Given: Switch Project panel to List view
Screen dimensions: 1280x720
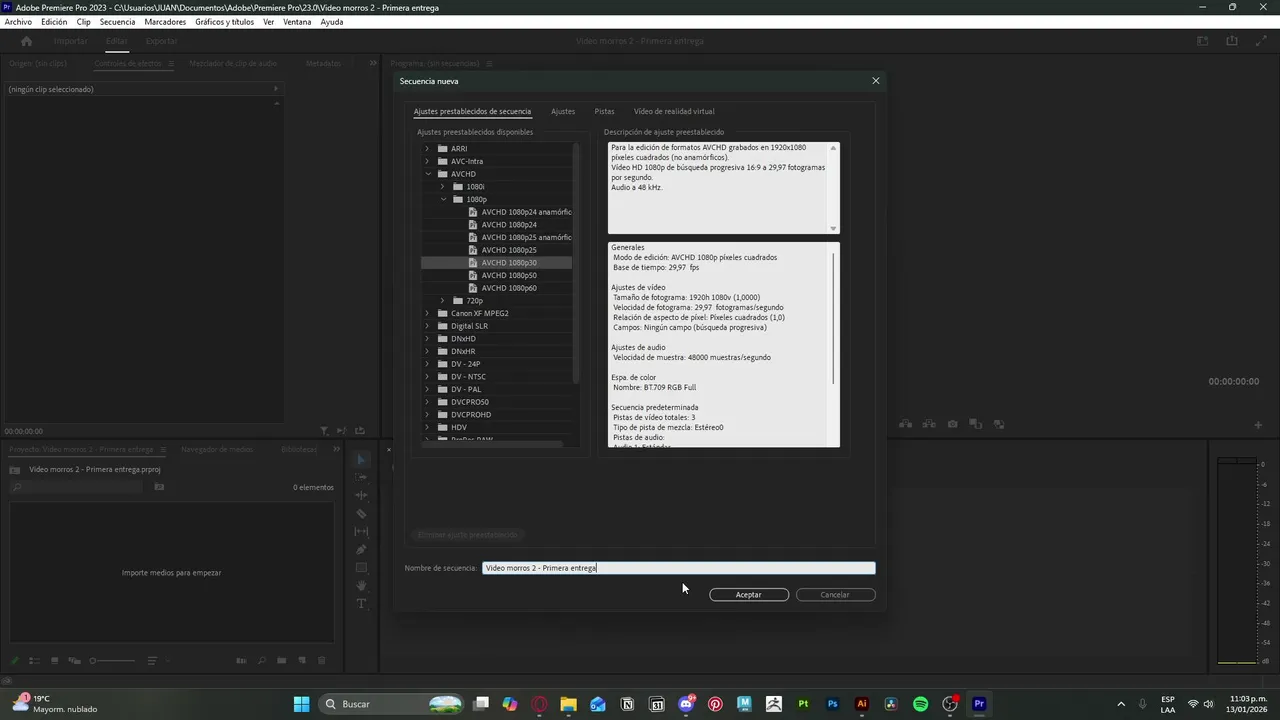Looking at the screenshot, I should point(34,660).
